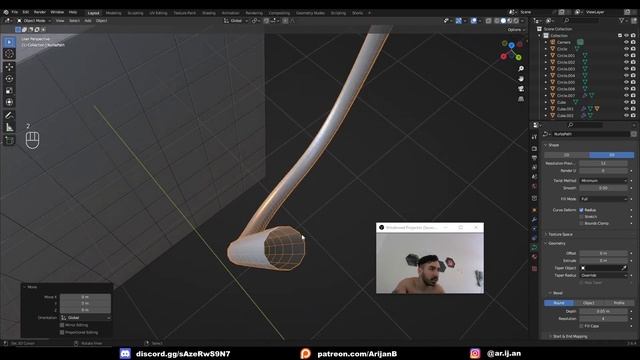Image resolution: width=640 pixels, height=360 pixels.
Task: Click the pan view hand icon
Action: point(521,78)
